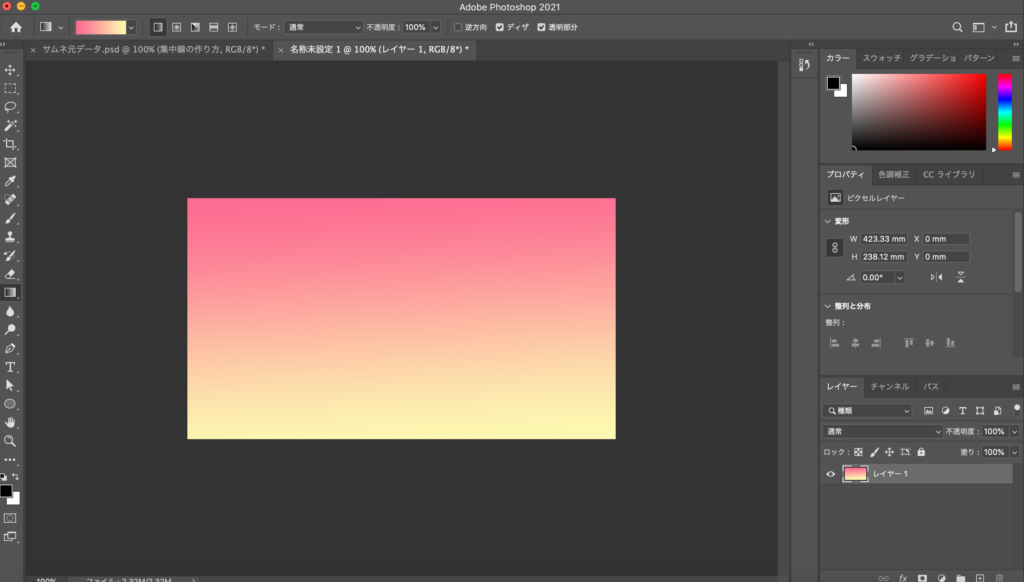
Task: Disable the ディザ checkbox
Action: pyautogui.click(x=500, y=27)
